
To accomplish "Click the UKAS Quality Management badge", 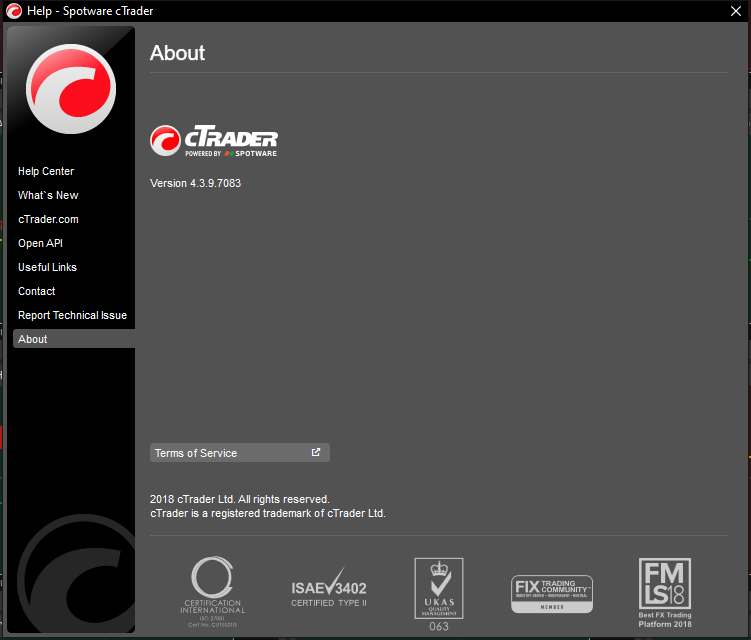I will (439, 594).
